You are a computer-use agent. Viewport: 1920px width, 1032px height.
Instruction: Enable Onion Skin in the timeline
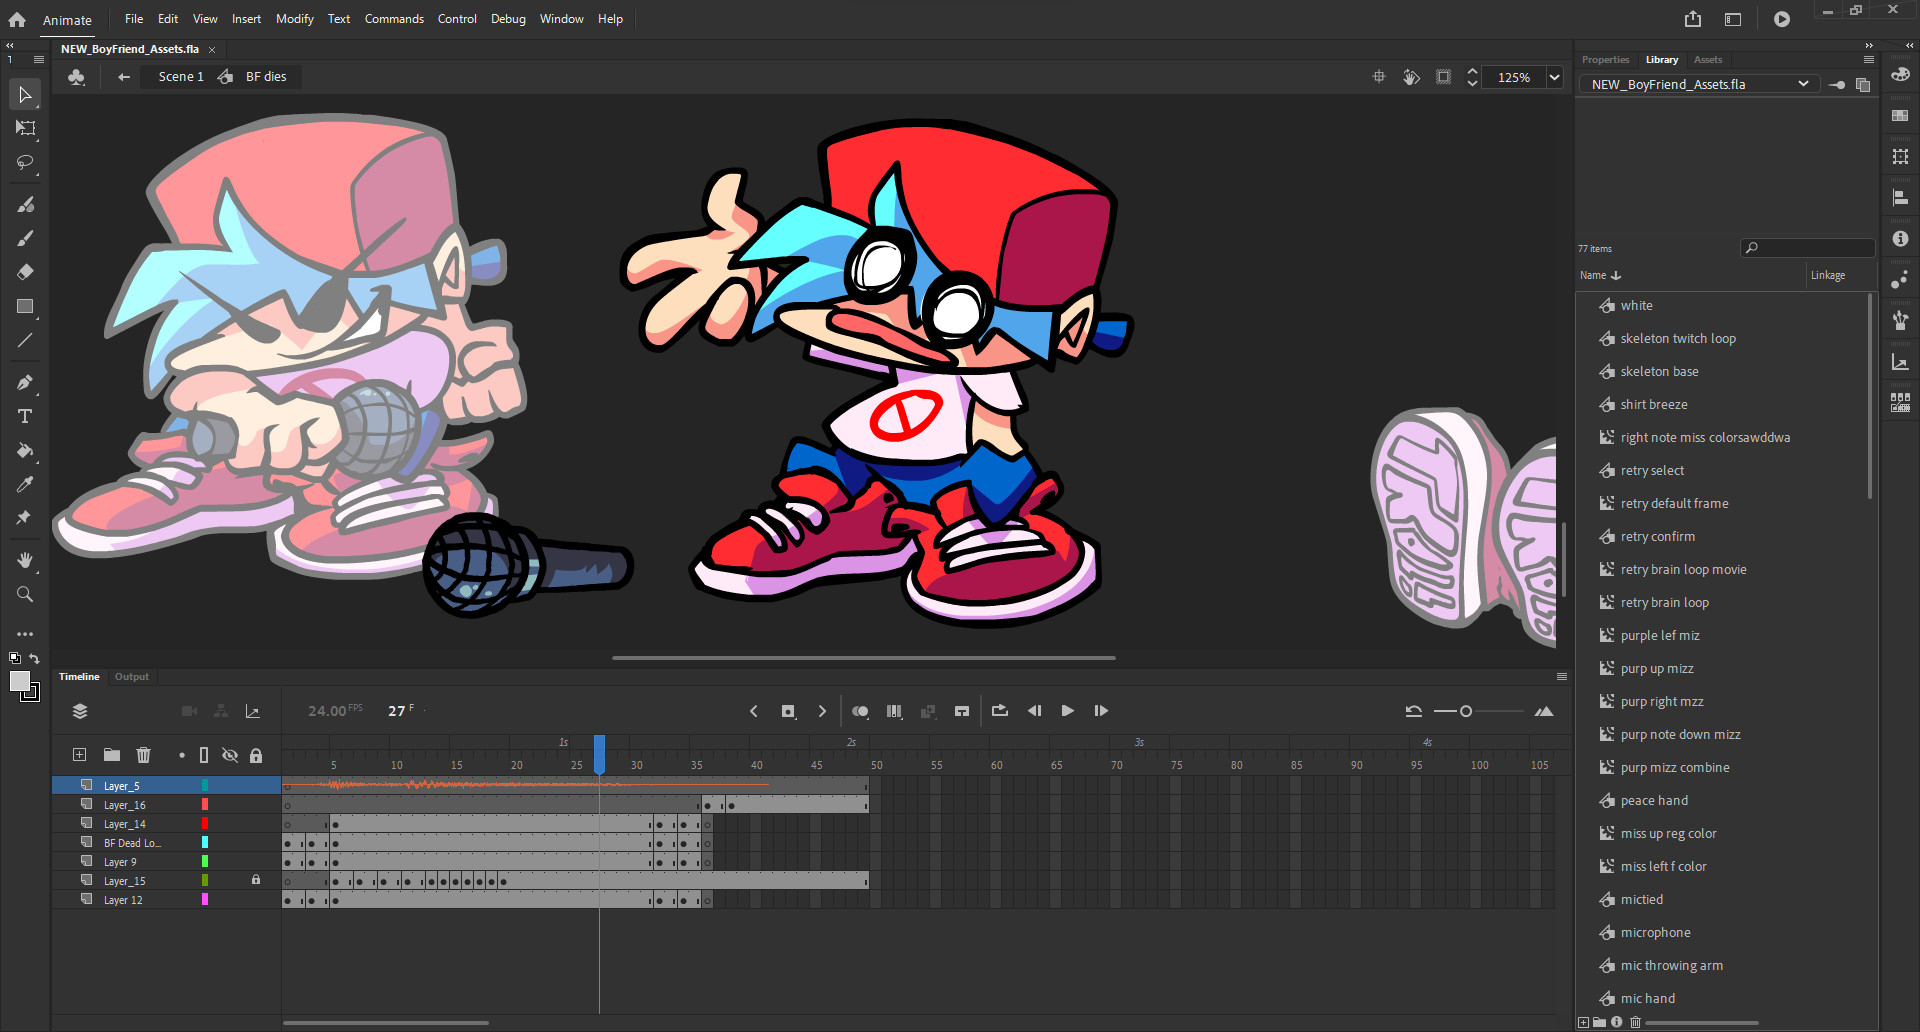[x=860, y=711]
